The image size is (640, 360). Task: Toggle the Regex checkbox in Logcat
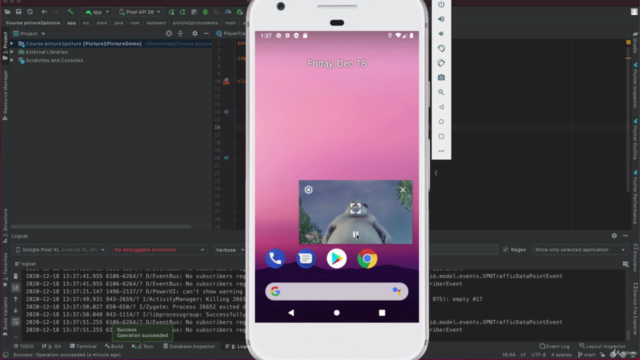pyautogui.click(x=505, y=250)
